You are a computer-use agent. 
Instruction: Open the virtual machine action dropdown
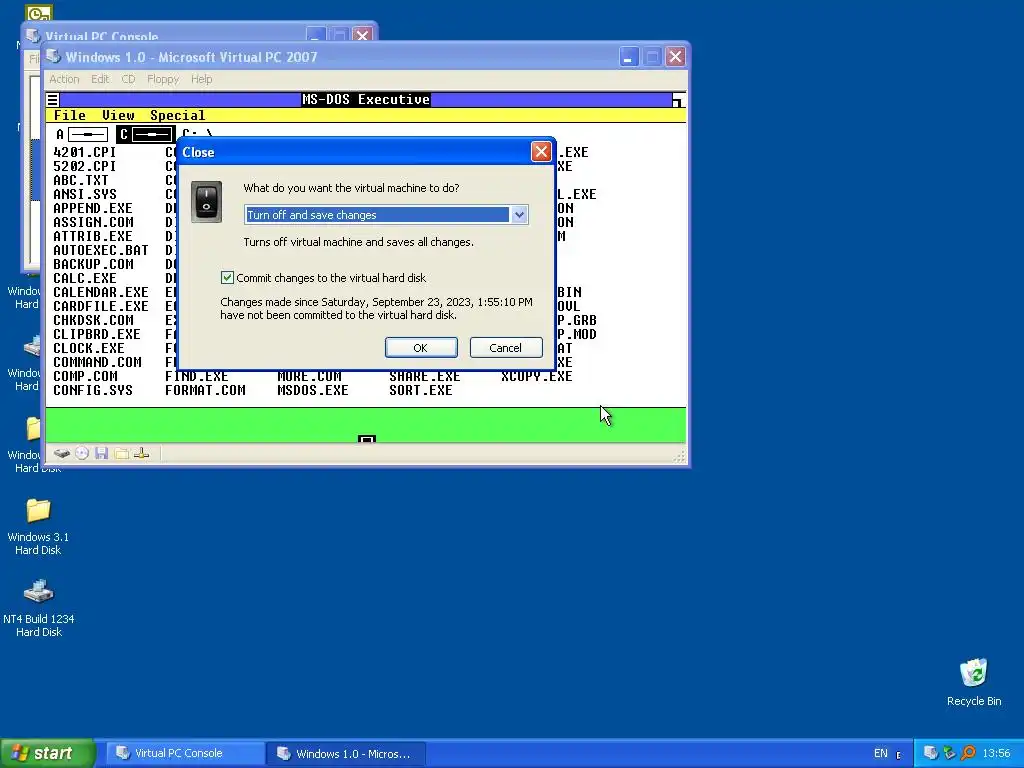(386, 215)
